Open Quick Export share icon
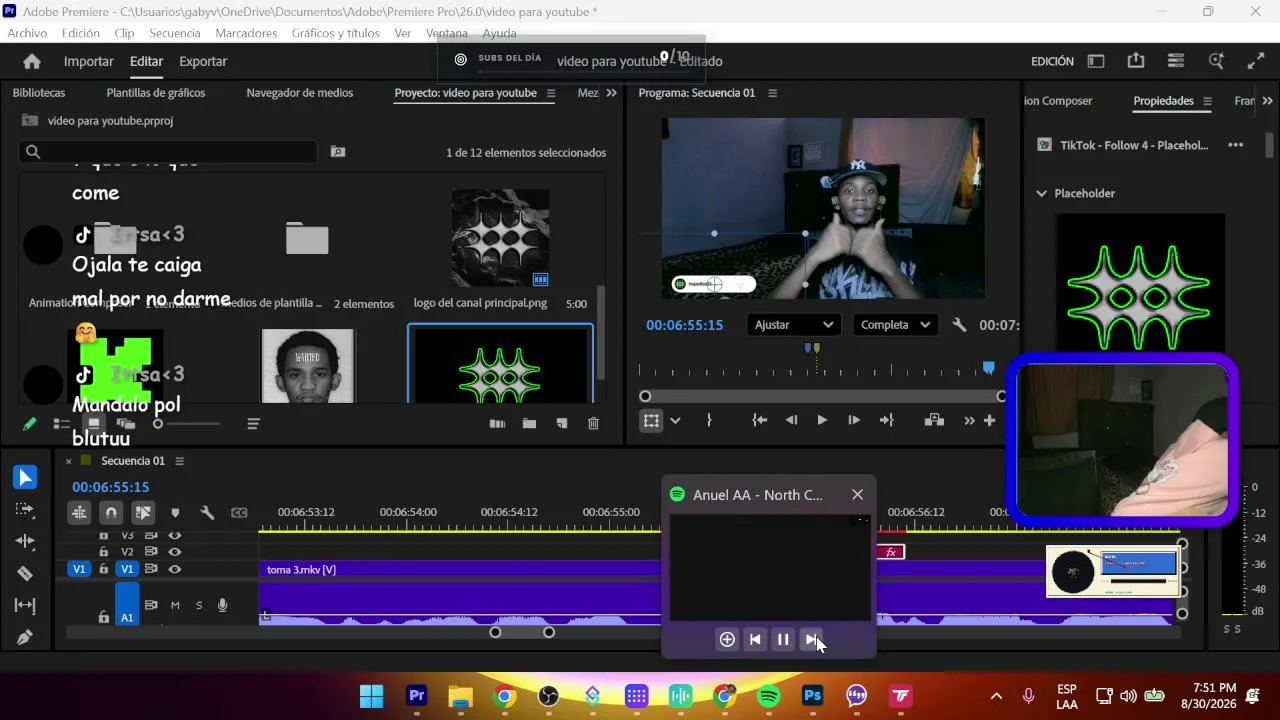This screenshot has width=1280, height=720. point(1136,61)
